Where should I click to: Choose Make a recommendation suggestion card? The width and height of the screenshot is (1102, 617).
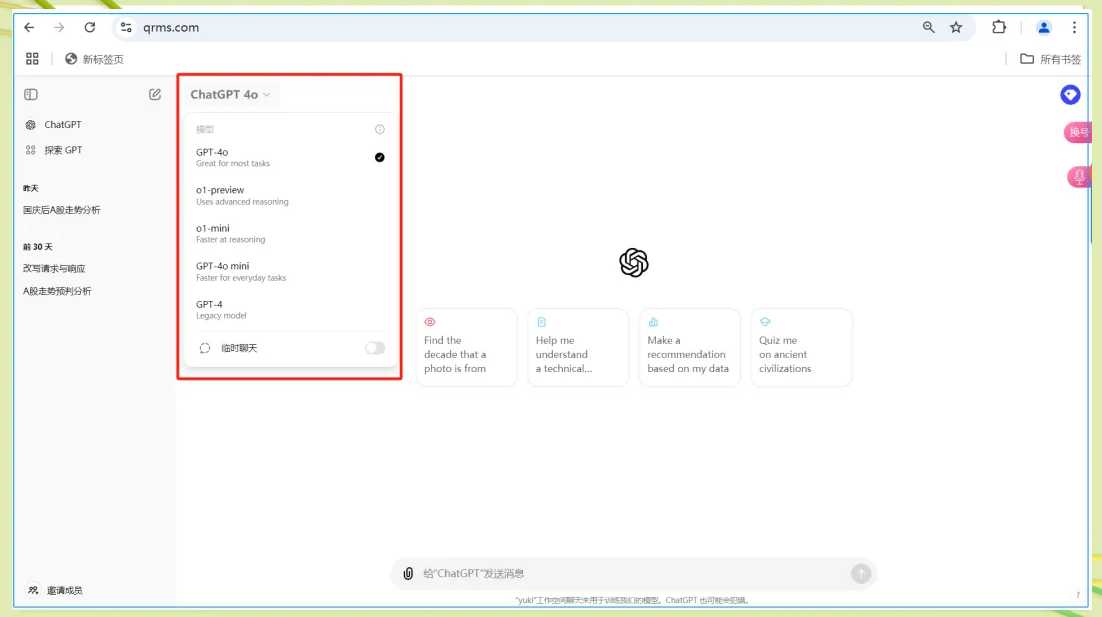[689, 347]
